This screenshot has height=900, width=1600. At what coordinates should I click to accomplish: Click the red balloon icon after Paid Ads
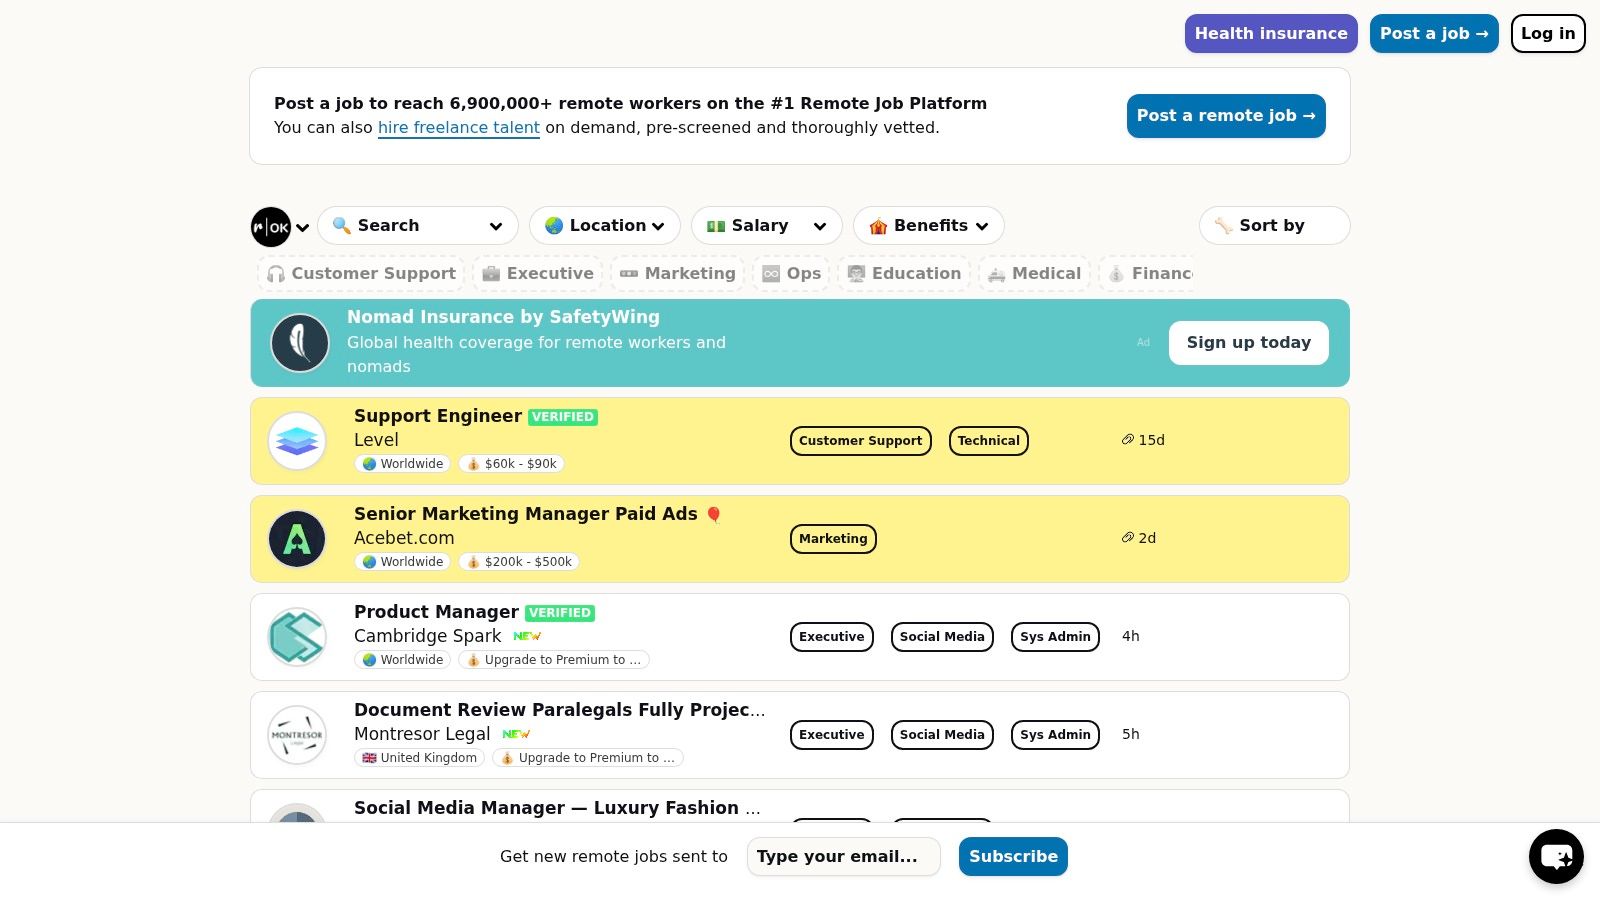point(714,515)
